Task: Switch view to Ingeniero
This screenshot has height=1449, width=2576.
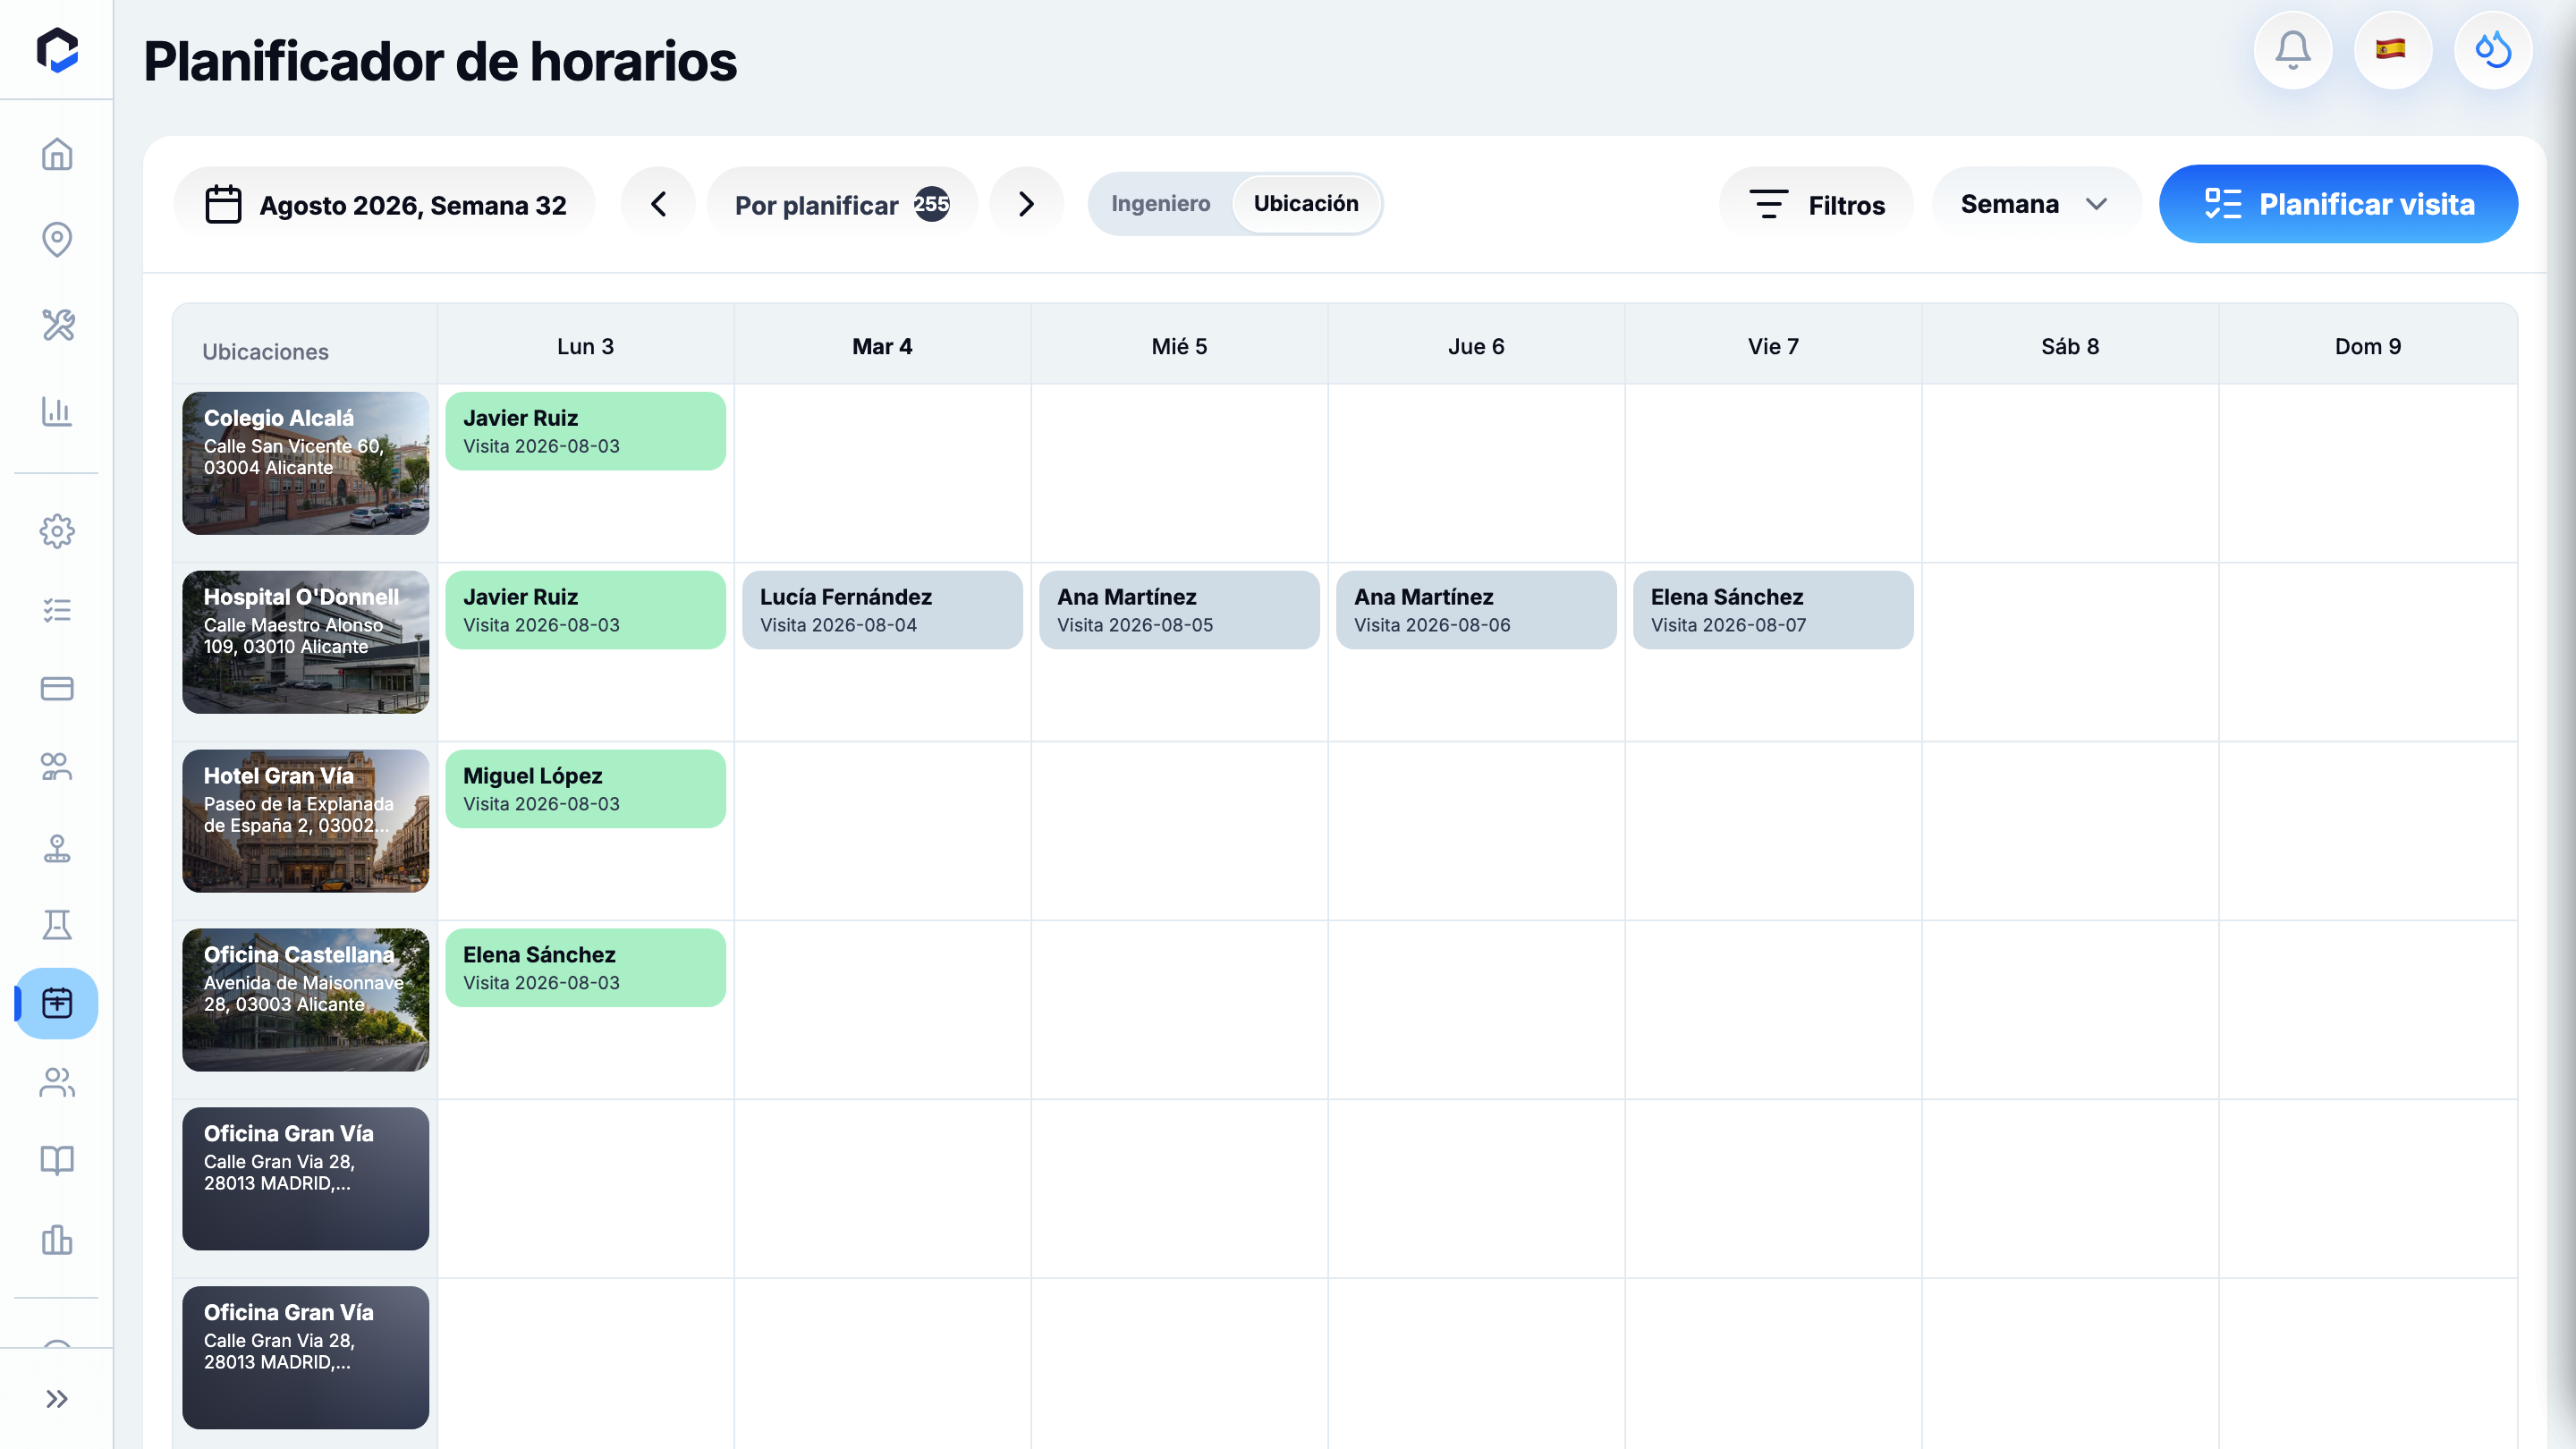Action: [x=1160, y=204]
